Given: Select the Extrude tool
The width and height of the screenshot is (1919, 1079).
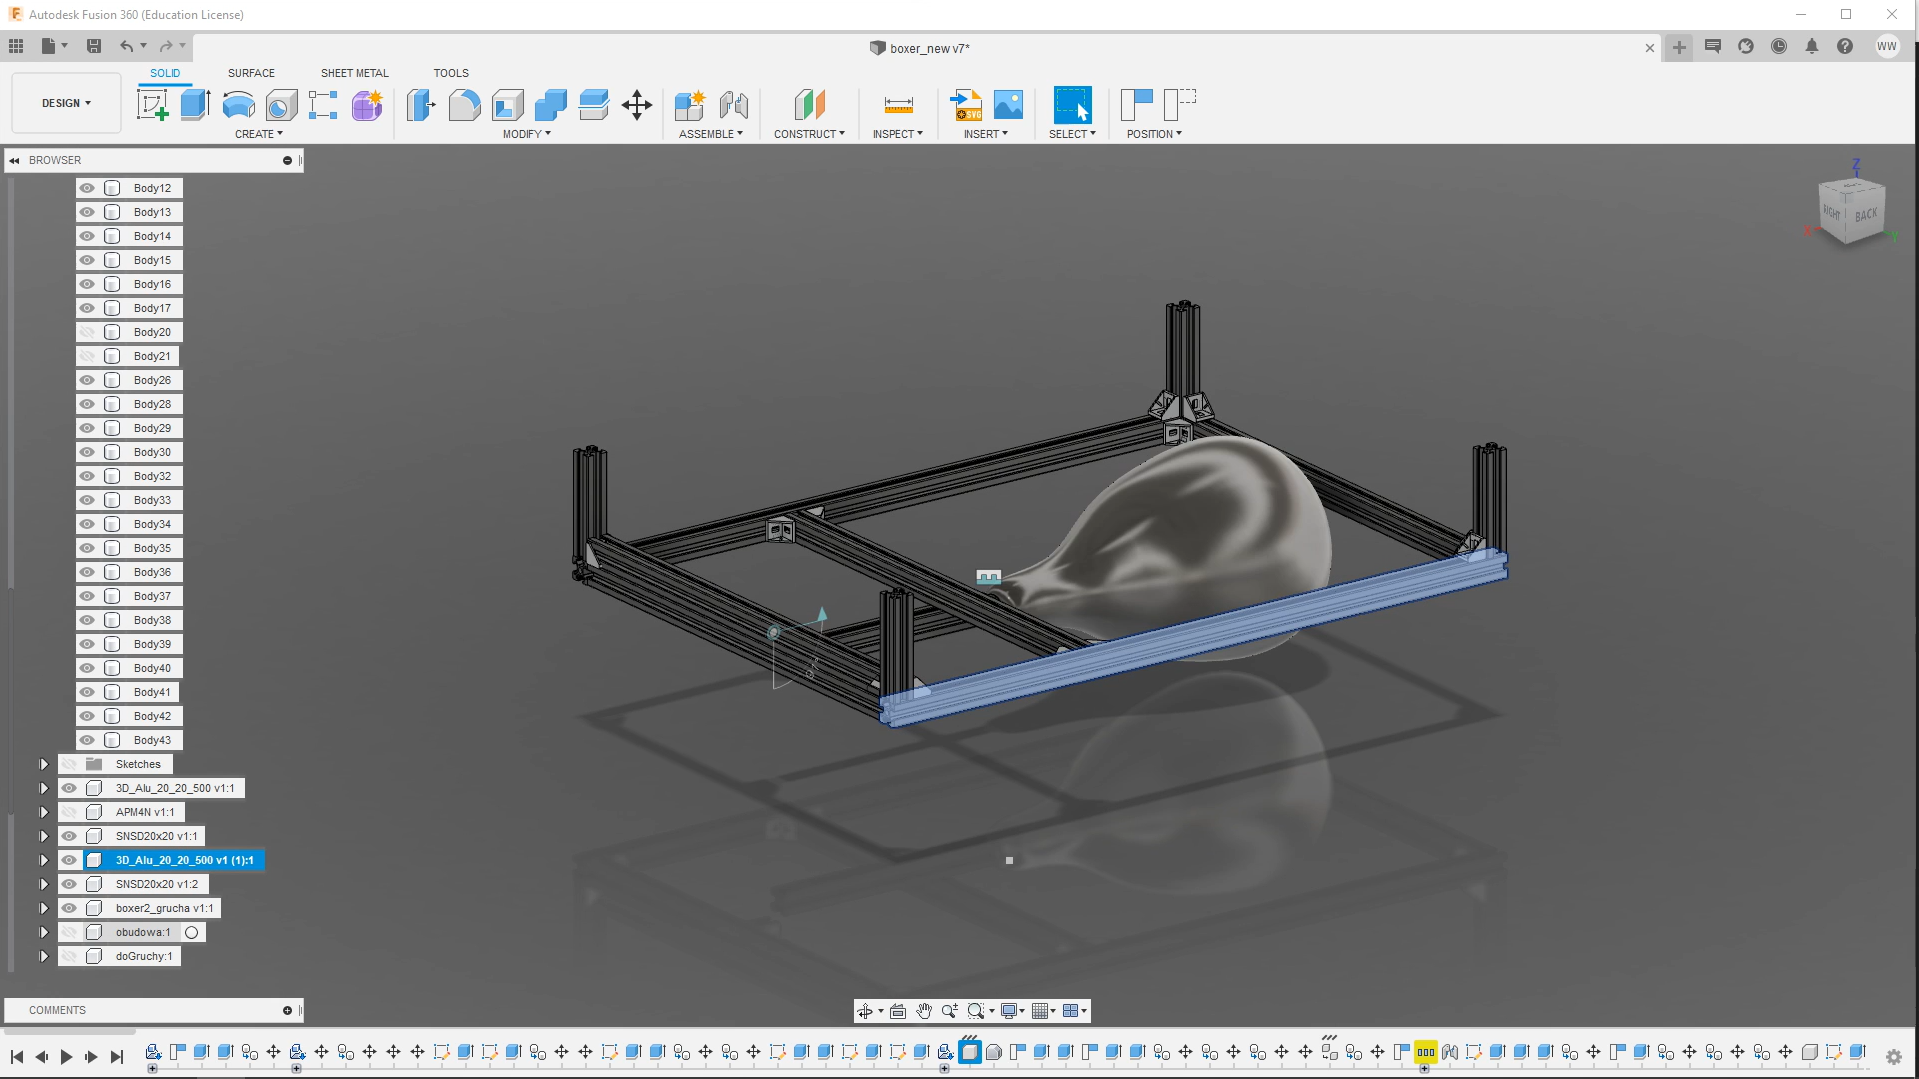Looking at the screenshot, I should [195, 105].
